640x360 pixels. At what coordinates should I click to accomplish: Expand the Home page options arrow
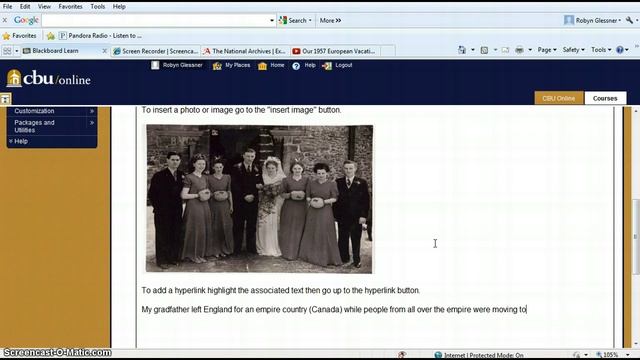tap(473, 50)
